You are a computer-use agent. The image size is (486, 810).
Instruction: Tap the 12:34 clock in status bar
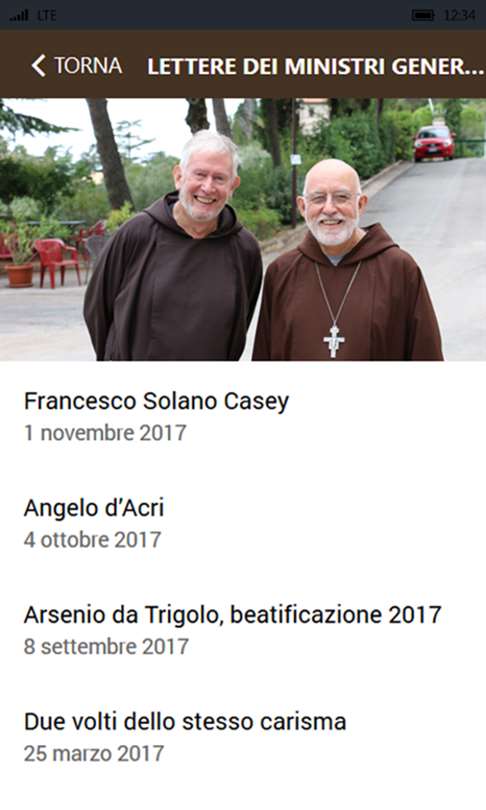[x=459, y=15]
